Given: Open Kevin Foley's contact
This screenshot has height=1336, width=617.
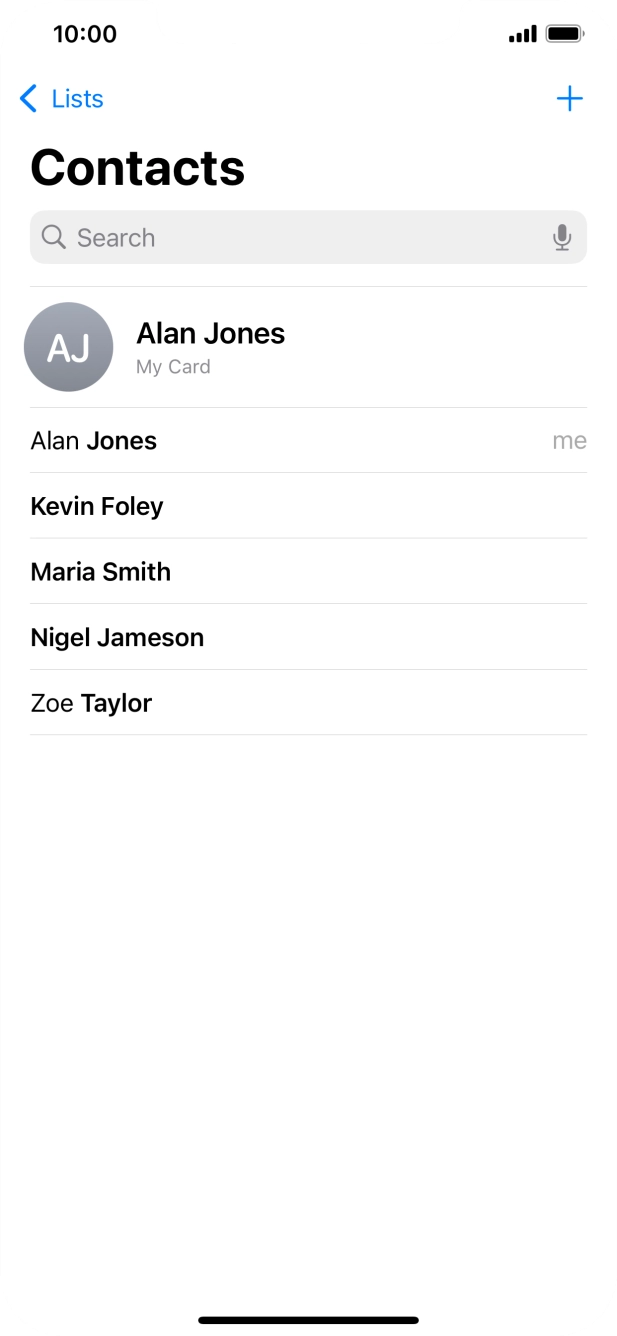Looking at the screenshot, I should click(x=97, y=507).
